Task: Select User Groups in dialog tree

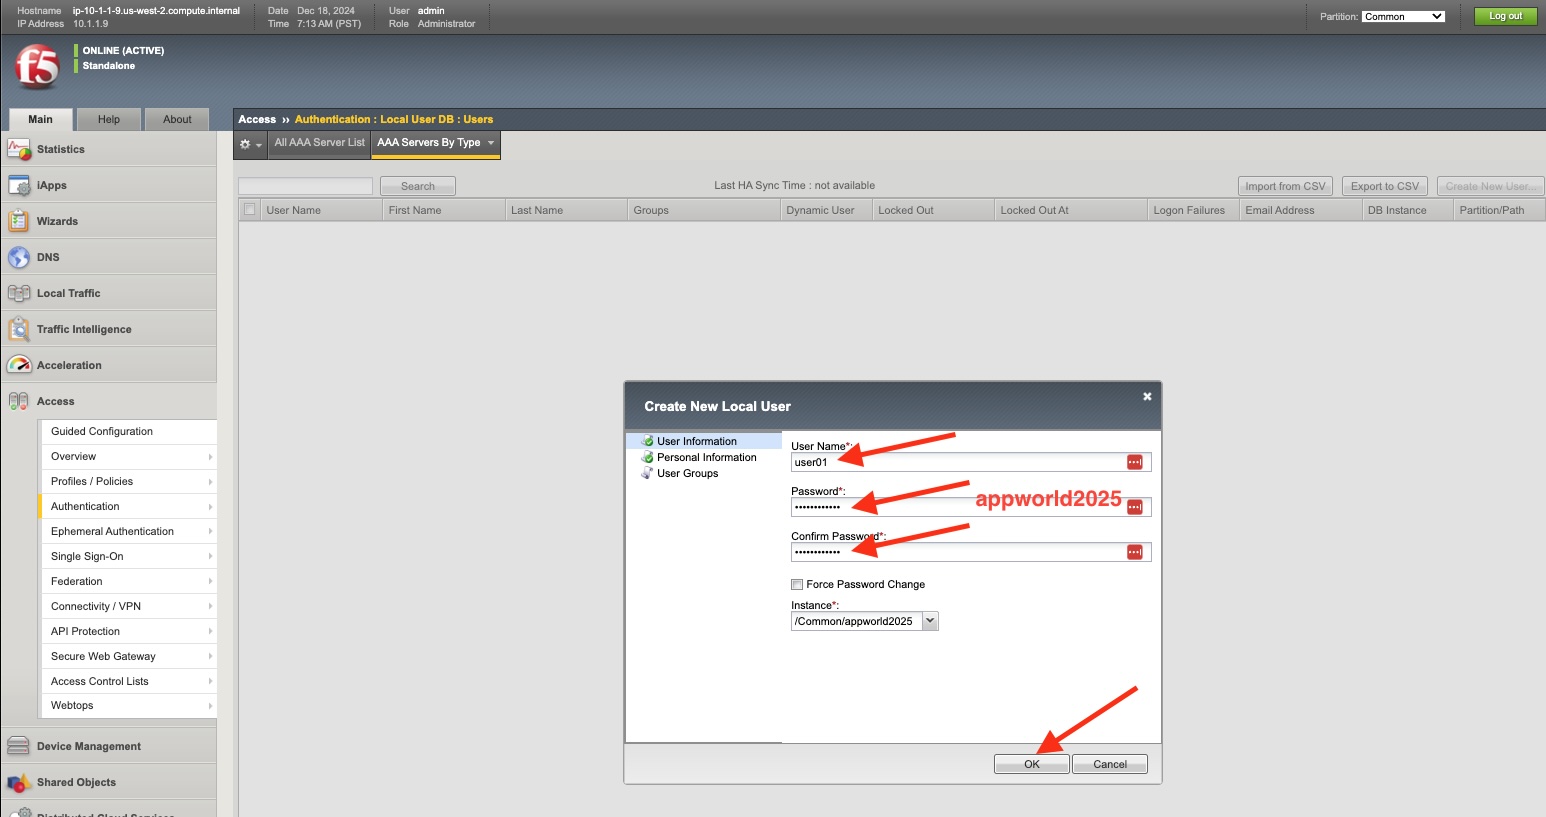Action: [687, 473]
